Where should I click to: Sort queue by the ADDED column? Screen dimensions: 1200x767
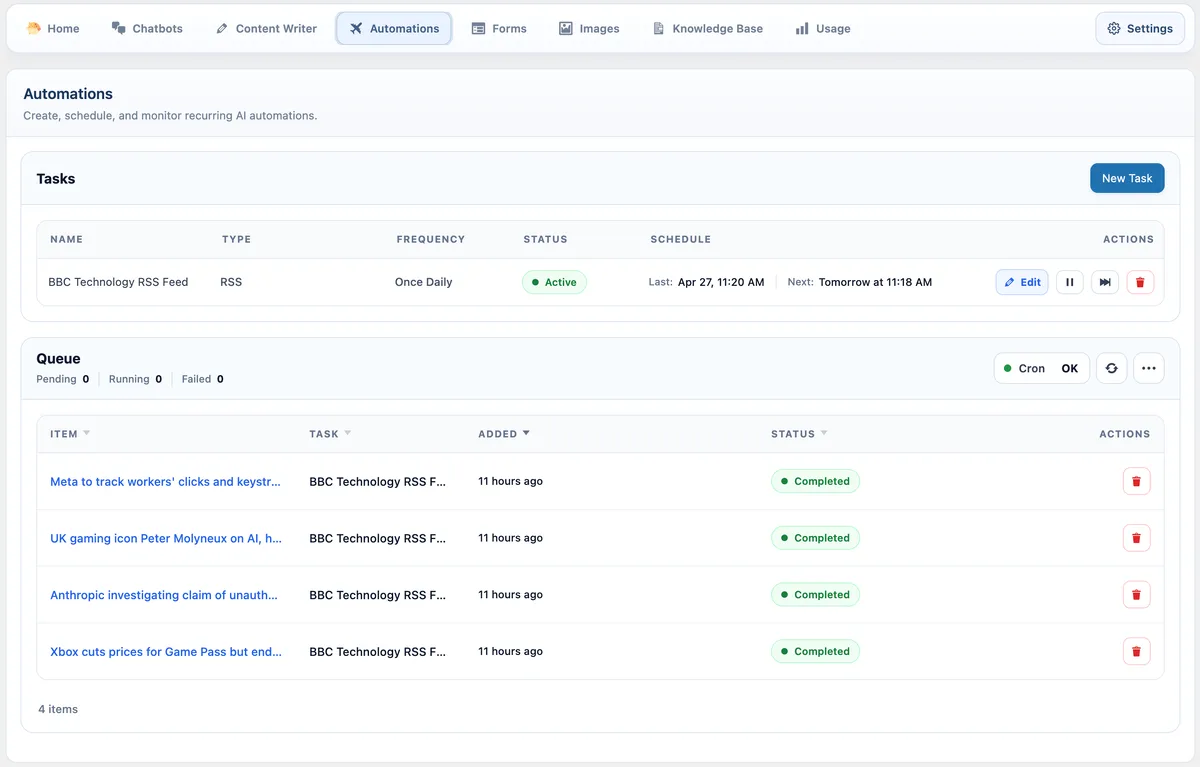coord(504,434)
